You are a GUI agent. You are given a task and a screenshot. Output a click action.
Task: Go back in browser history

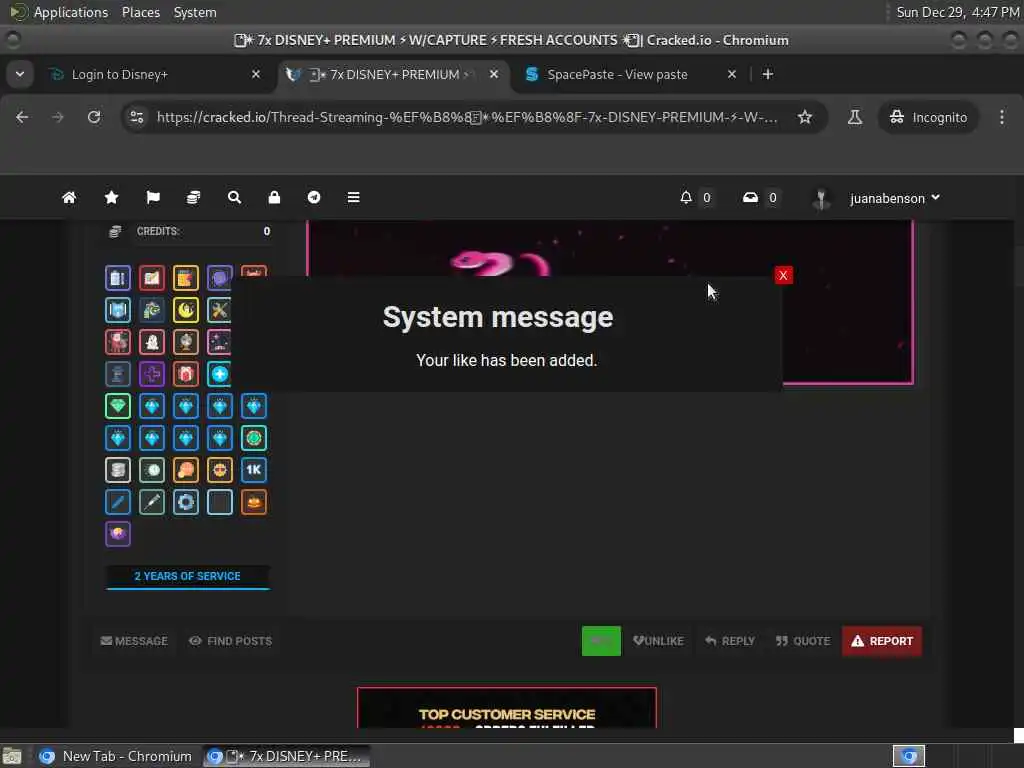(22, 117)
